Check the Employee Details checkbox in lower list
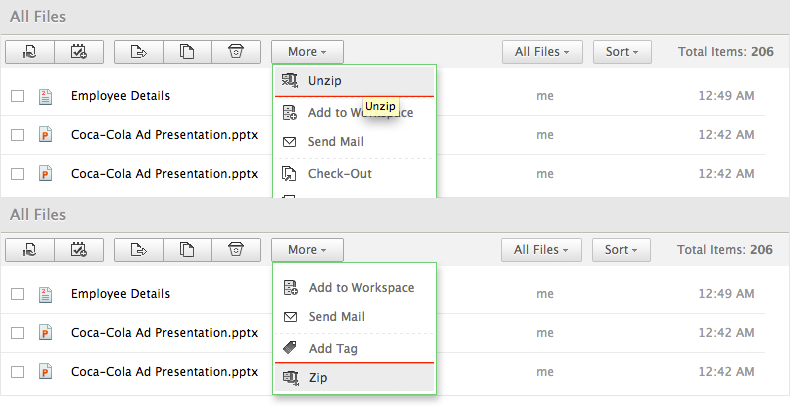 pos(17,294)
